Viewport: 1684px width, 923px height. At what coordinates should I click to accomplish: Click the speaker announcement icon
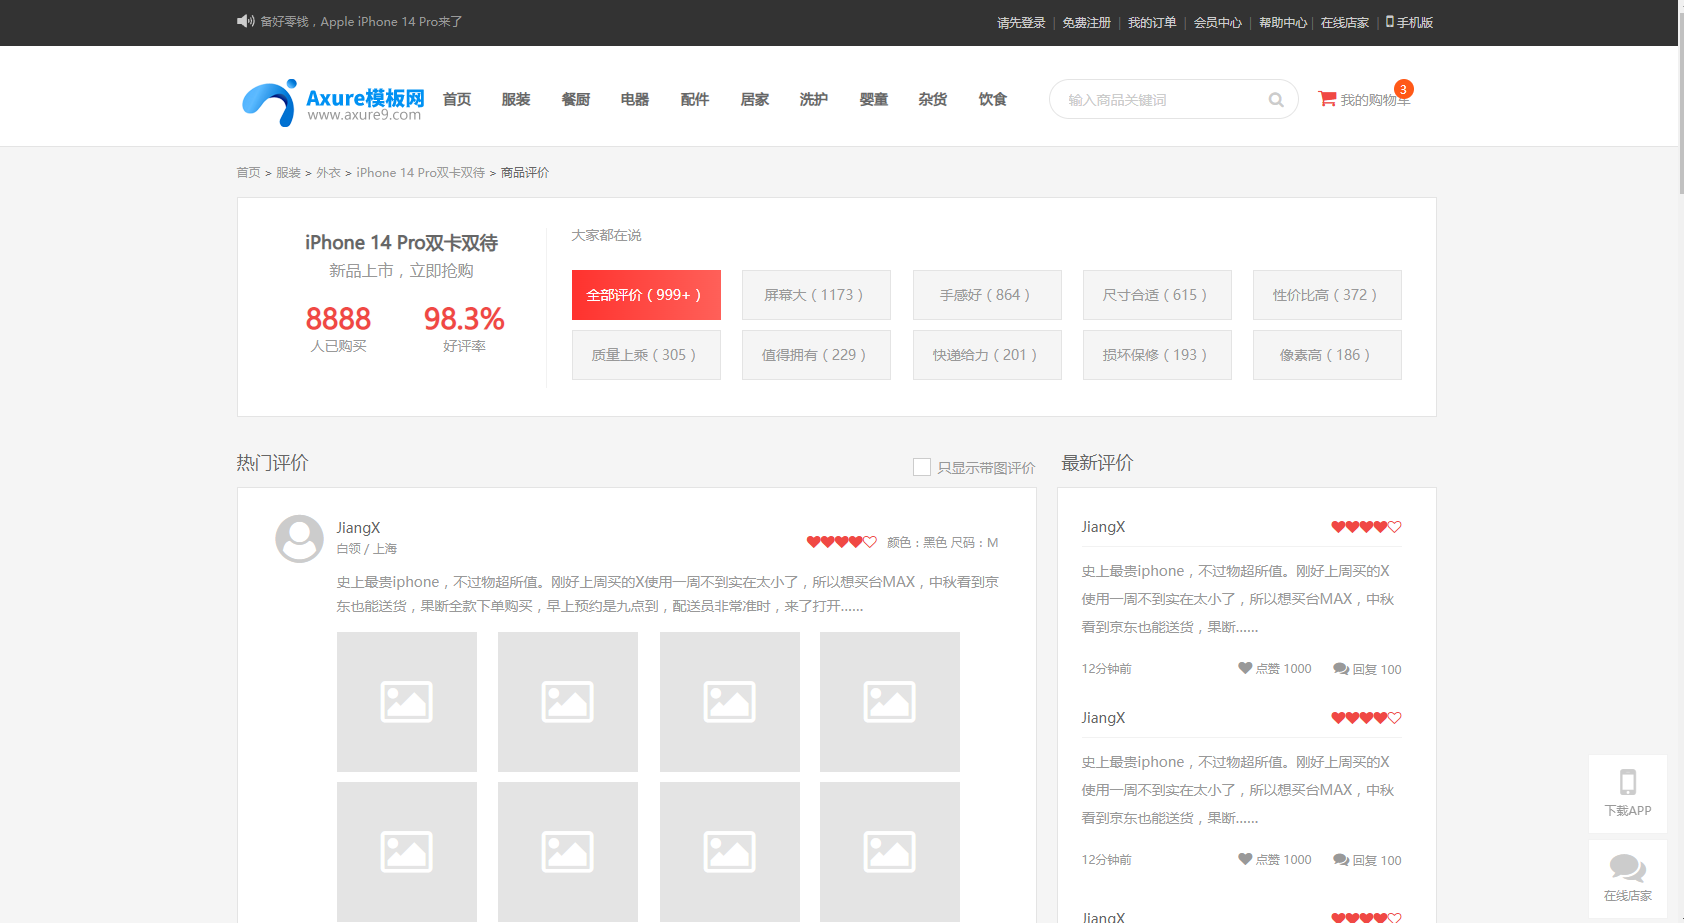[x=245, y=21]
